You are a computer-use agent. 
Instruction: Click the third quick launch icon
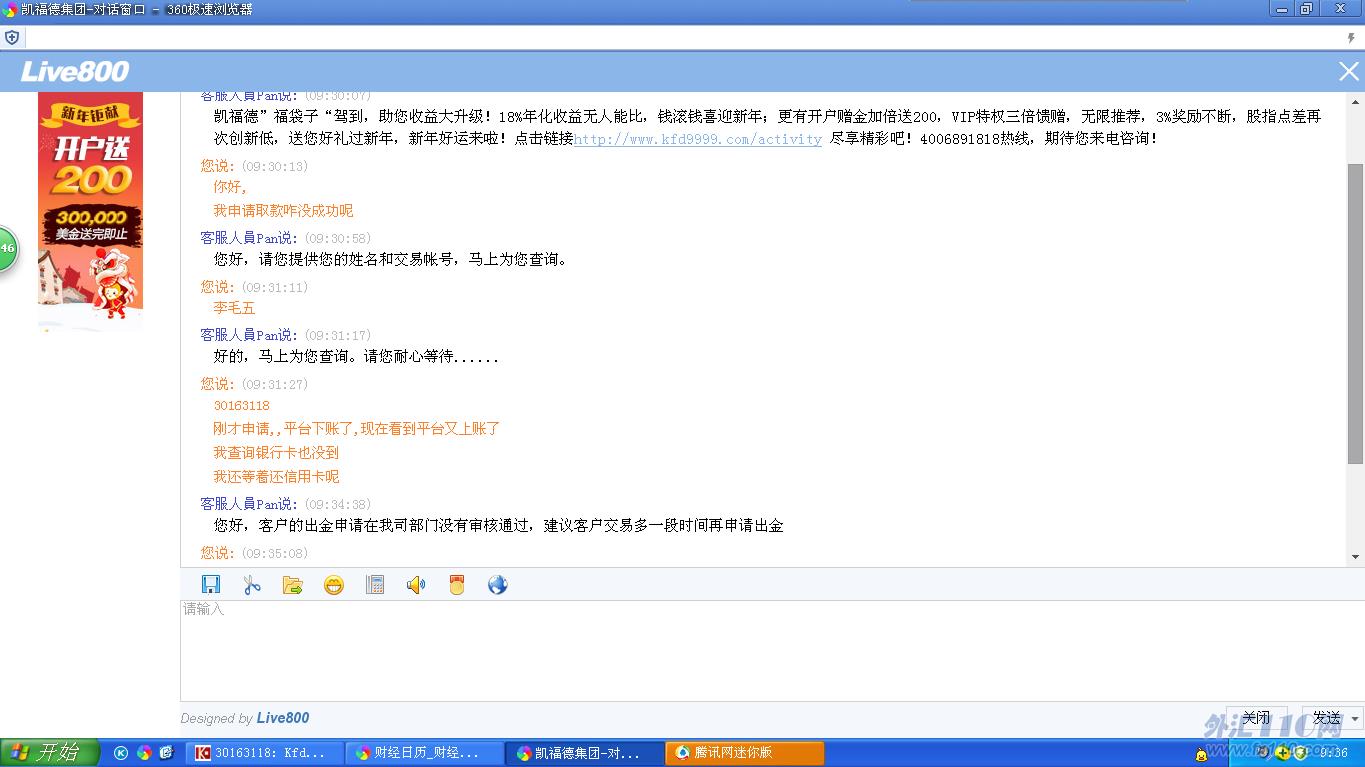pyautogui.click(x=166, y=753)
